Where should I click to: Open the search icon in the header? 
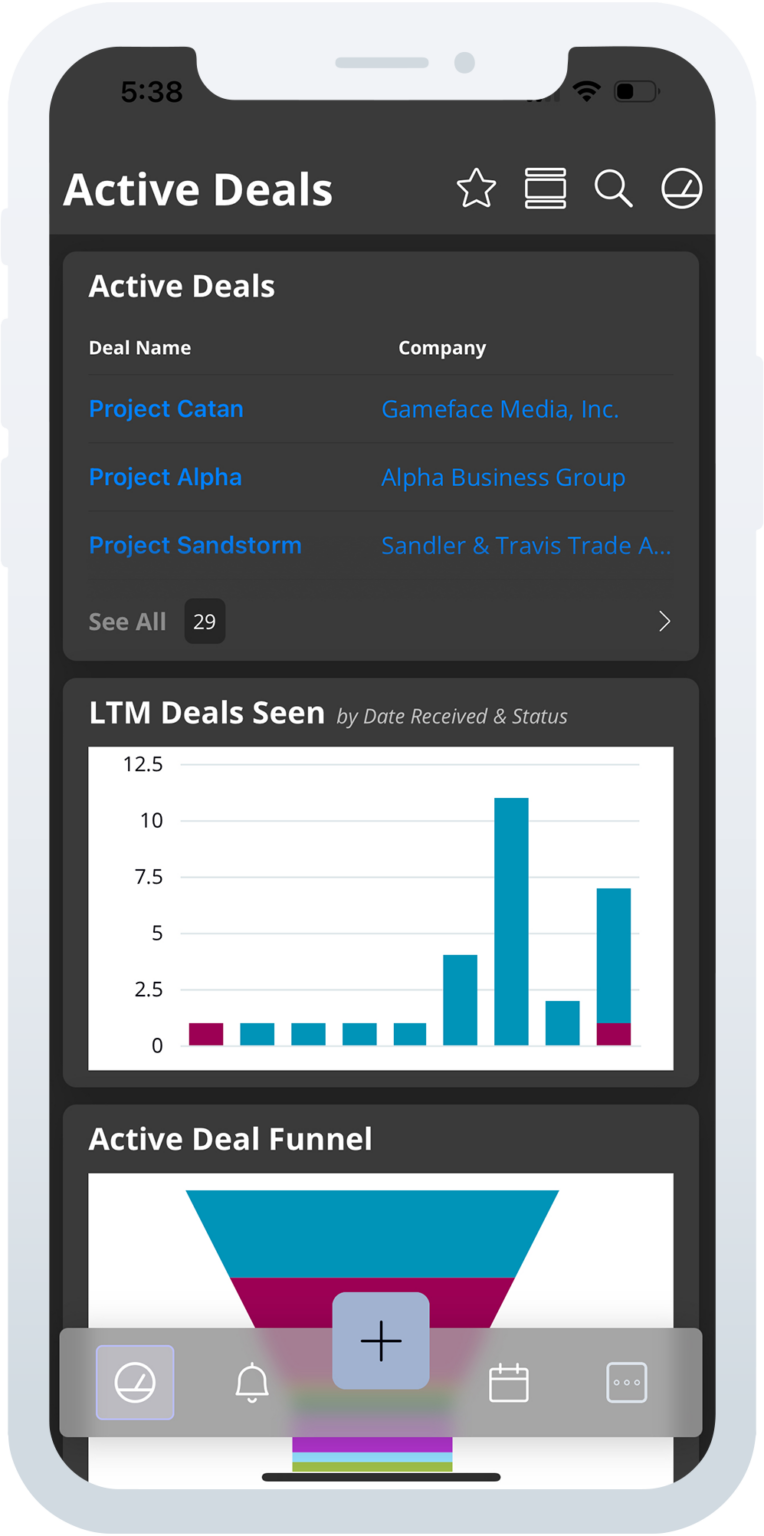[x=614, y=188]
